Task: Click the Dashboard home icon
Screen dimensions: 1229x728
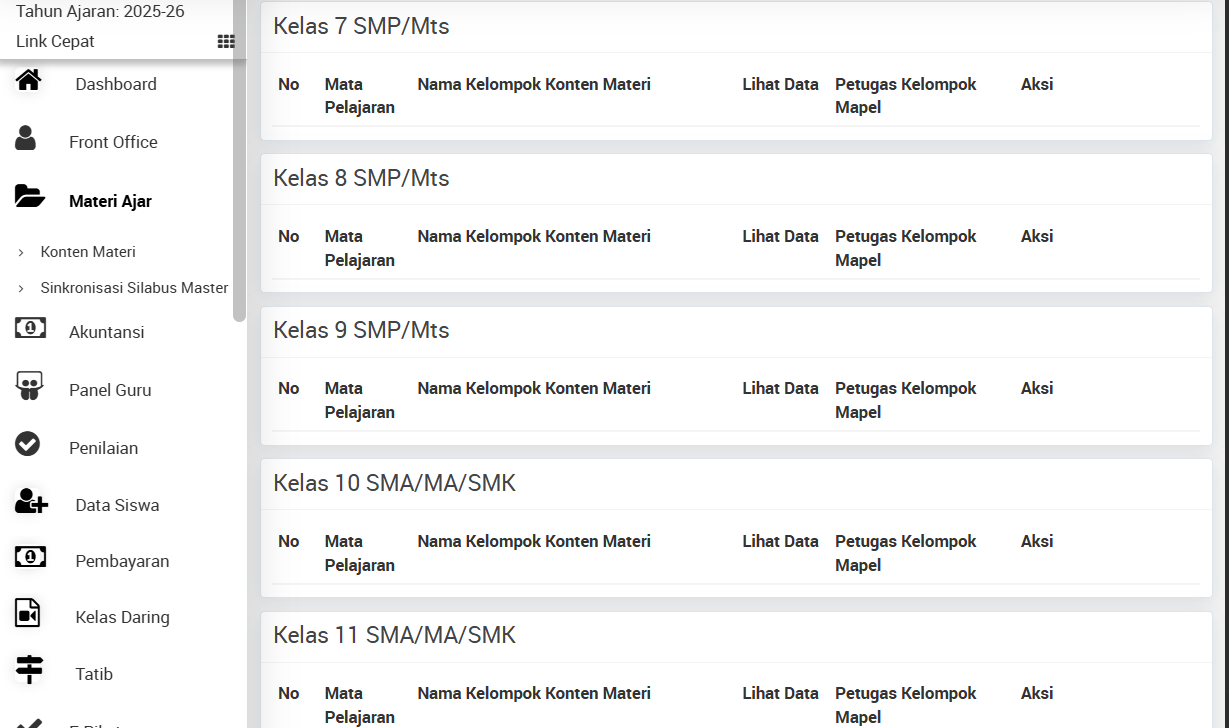Action: tap(29, 80)
